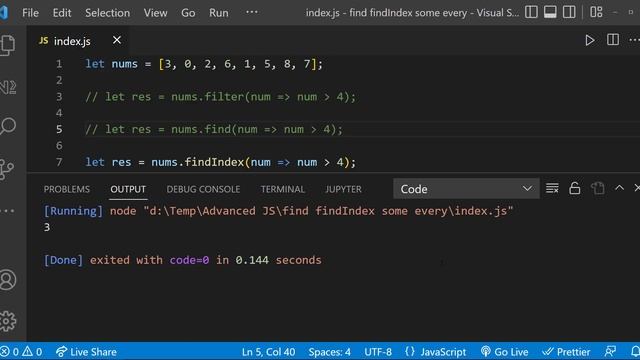
Task: Run the code with play icon
Action: tap(589, 40)
